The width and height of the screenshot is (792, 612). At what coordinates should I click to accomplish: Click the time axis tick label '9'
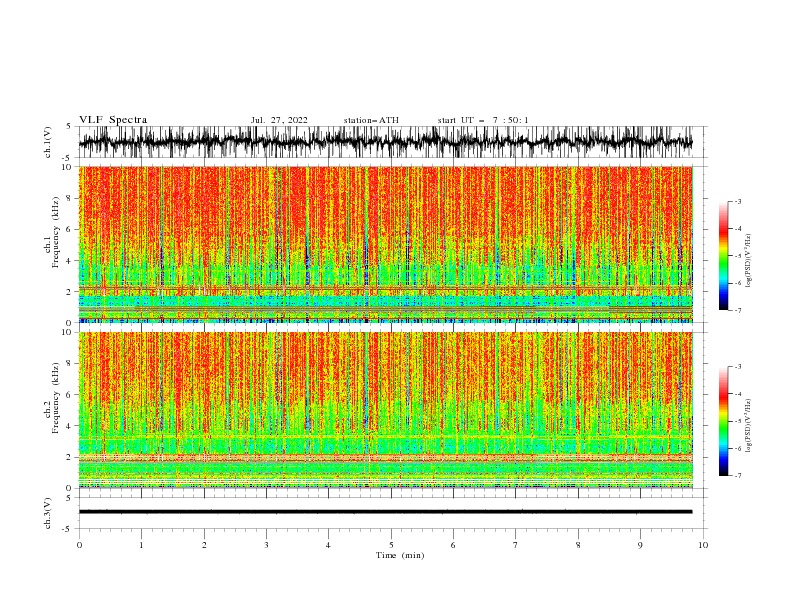click(640, 545)
